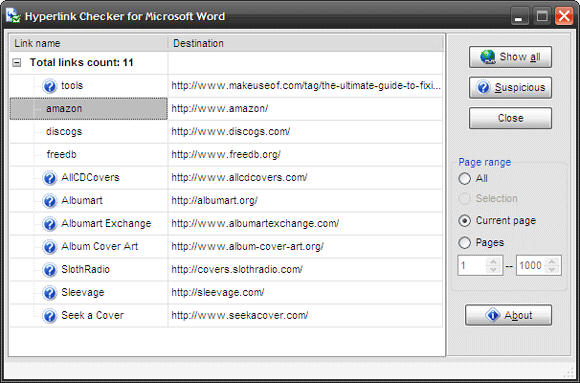Collapse the Total links count tree node
Viewport: 580px width, 383px height.
[17, 63]
